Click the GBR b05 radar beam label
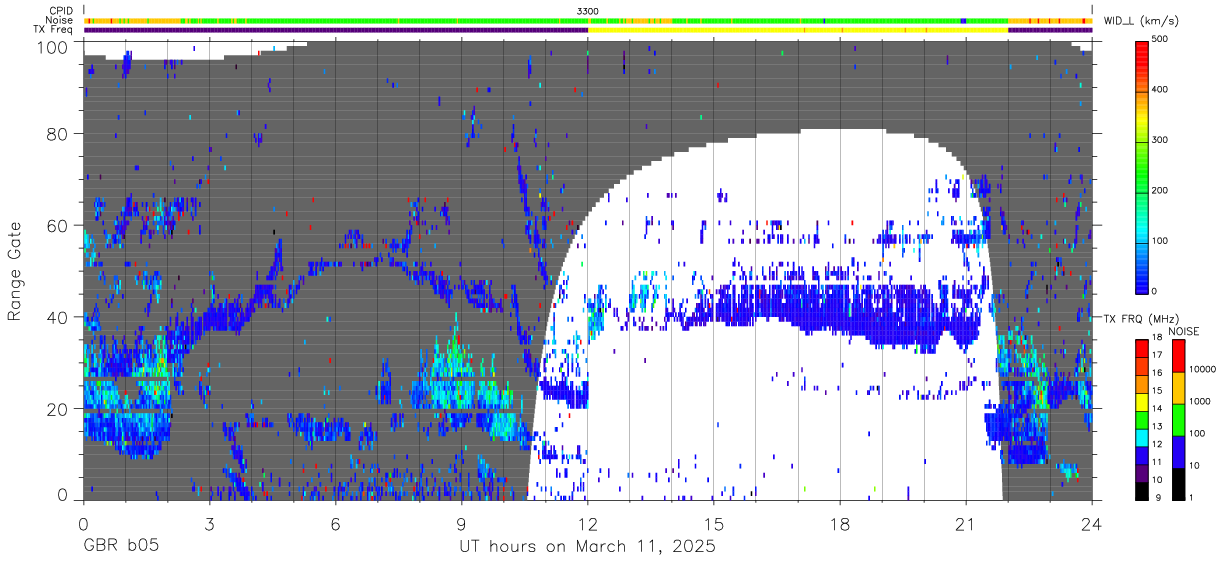 [x=122, y=548]
